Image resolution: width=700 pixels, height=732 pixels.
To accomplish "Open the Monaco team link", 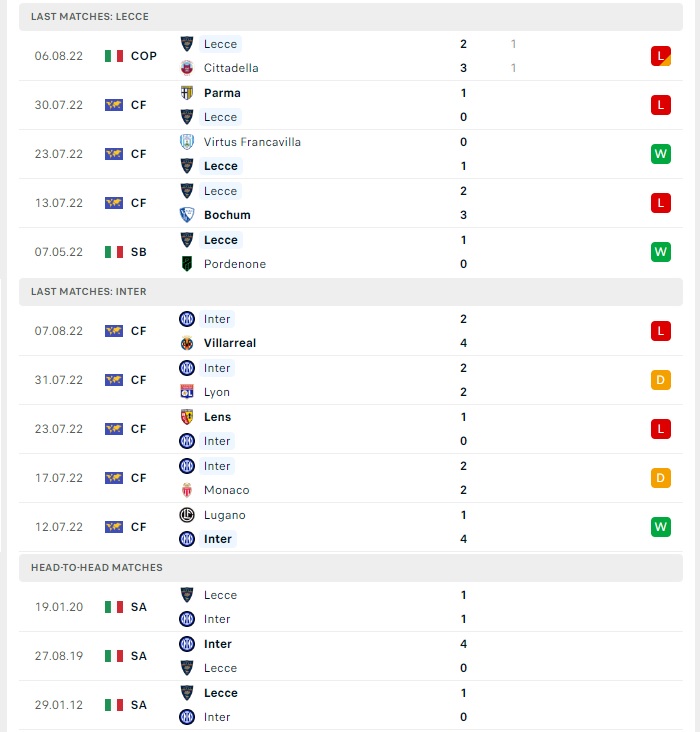I will (226, 490).
